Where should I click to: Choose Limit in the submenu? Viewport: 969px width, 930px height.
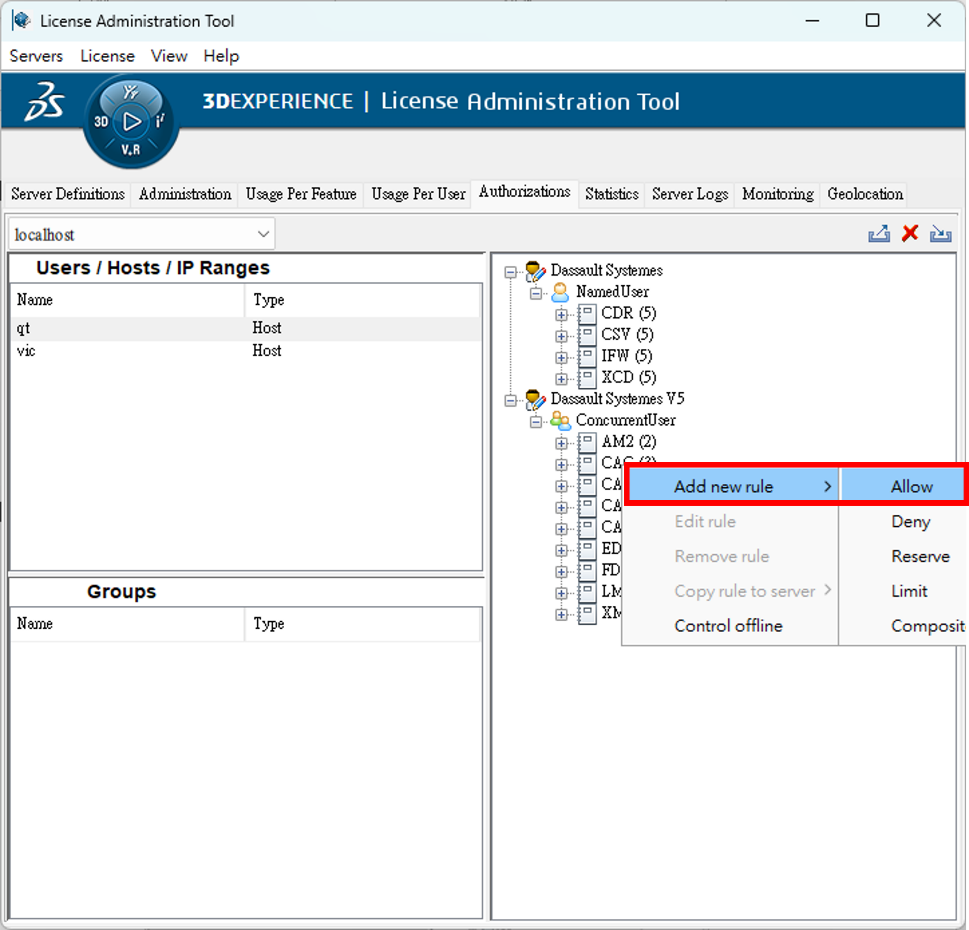tap(903, 591)
